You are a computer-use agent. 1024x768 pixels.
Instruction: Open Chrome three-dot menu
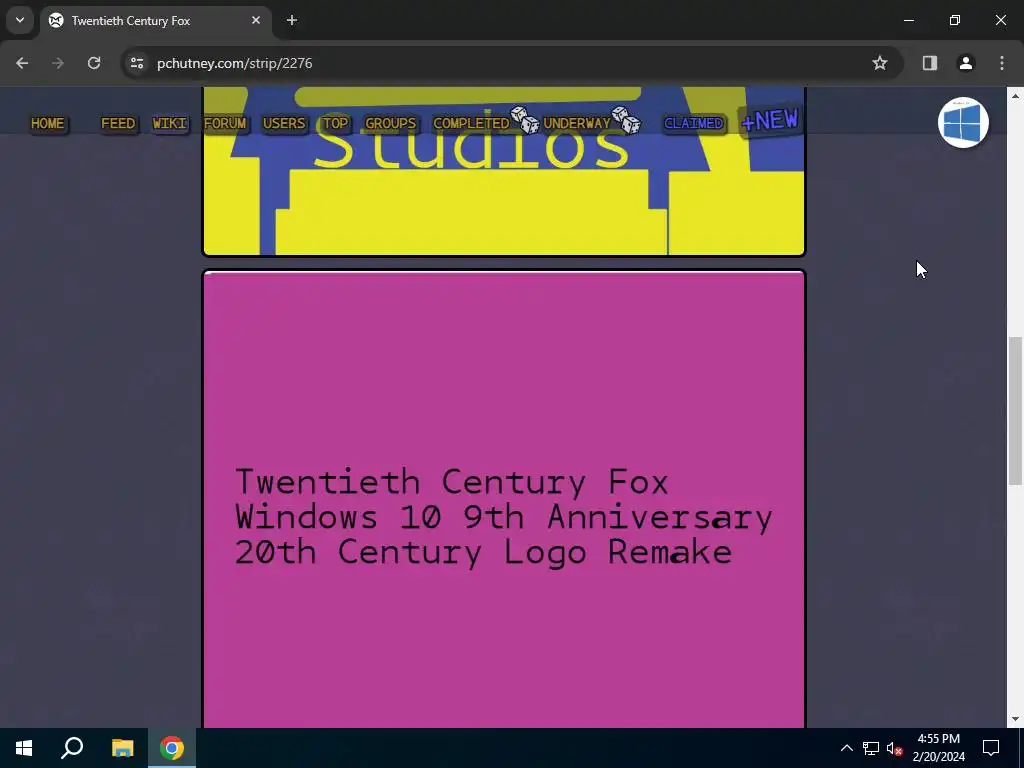pyautogui.click(x=1002, y=63)
